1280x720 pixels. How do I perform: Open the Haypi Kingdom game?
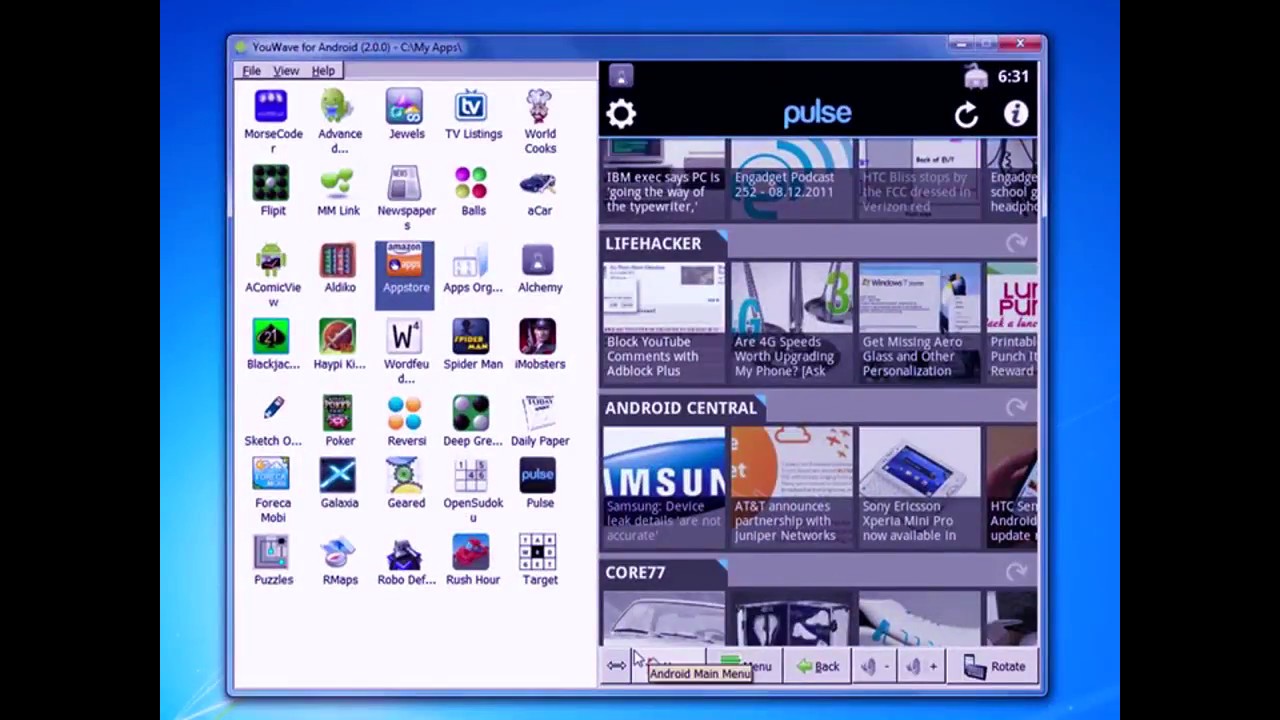(x=338, y=337)
